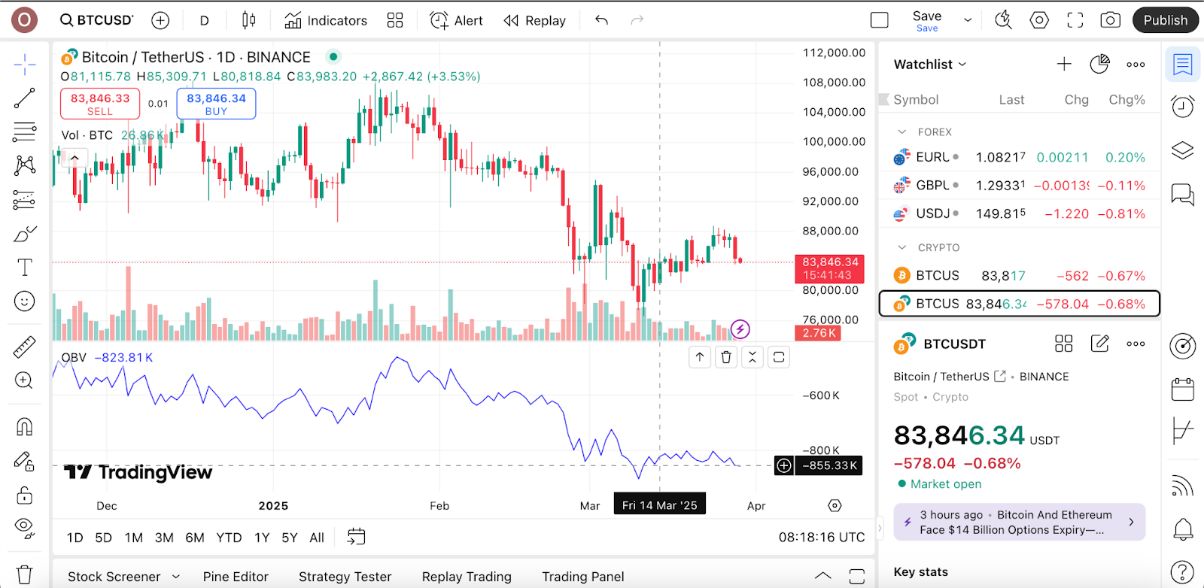Open the Alerts panel clock icon
Screen dimensions: 1204x588
[x=1182, y=107]
